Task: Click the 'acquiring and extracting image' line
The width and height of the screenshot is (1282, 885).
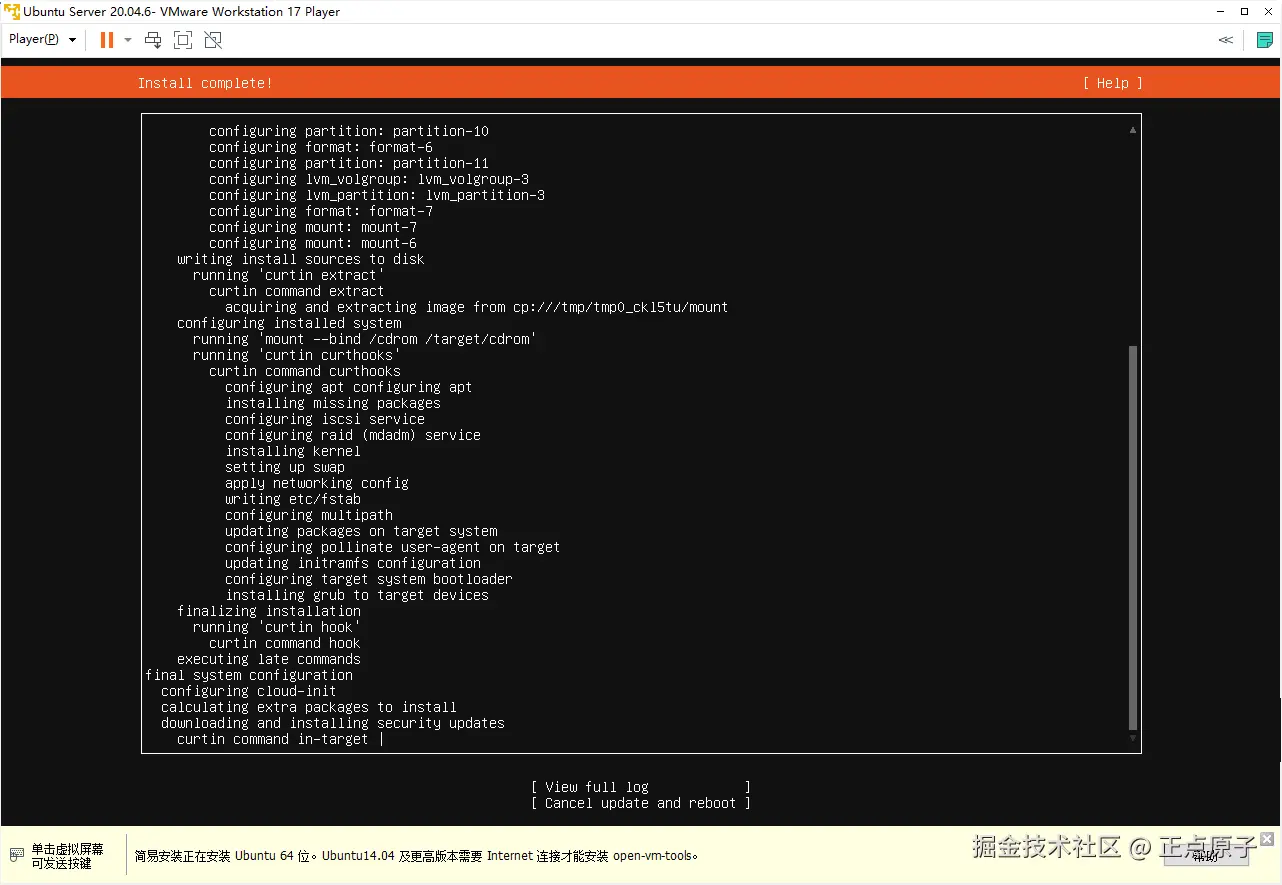Action: (x=477, y=307)
